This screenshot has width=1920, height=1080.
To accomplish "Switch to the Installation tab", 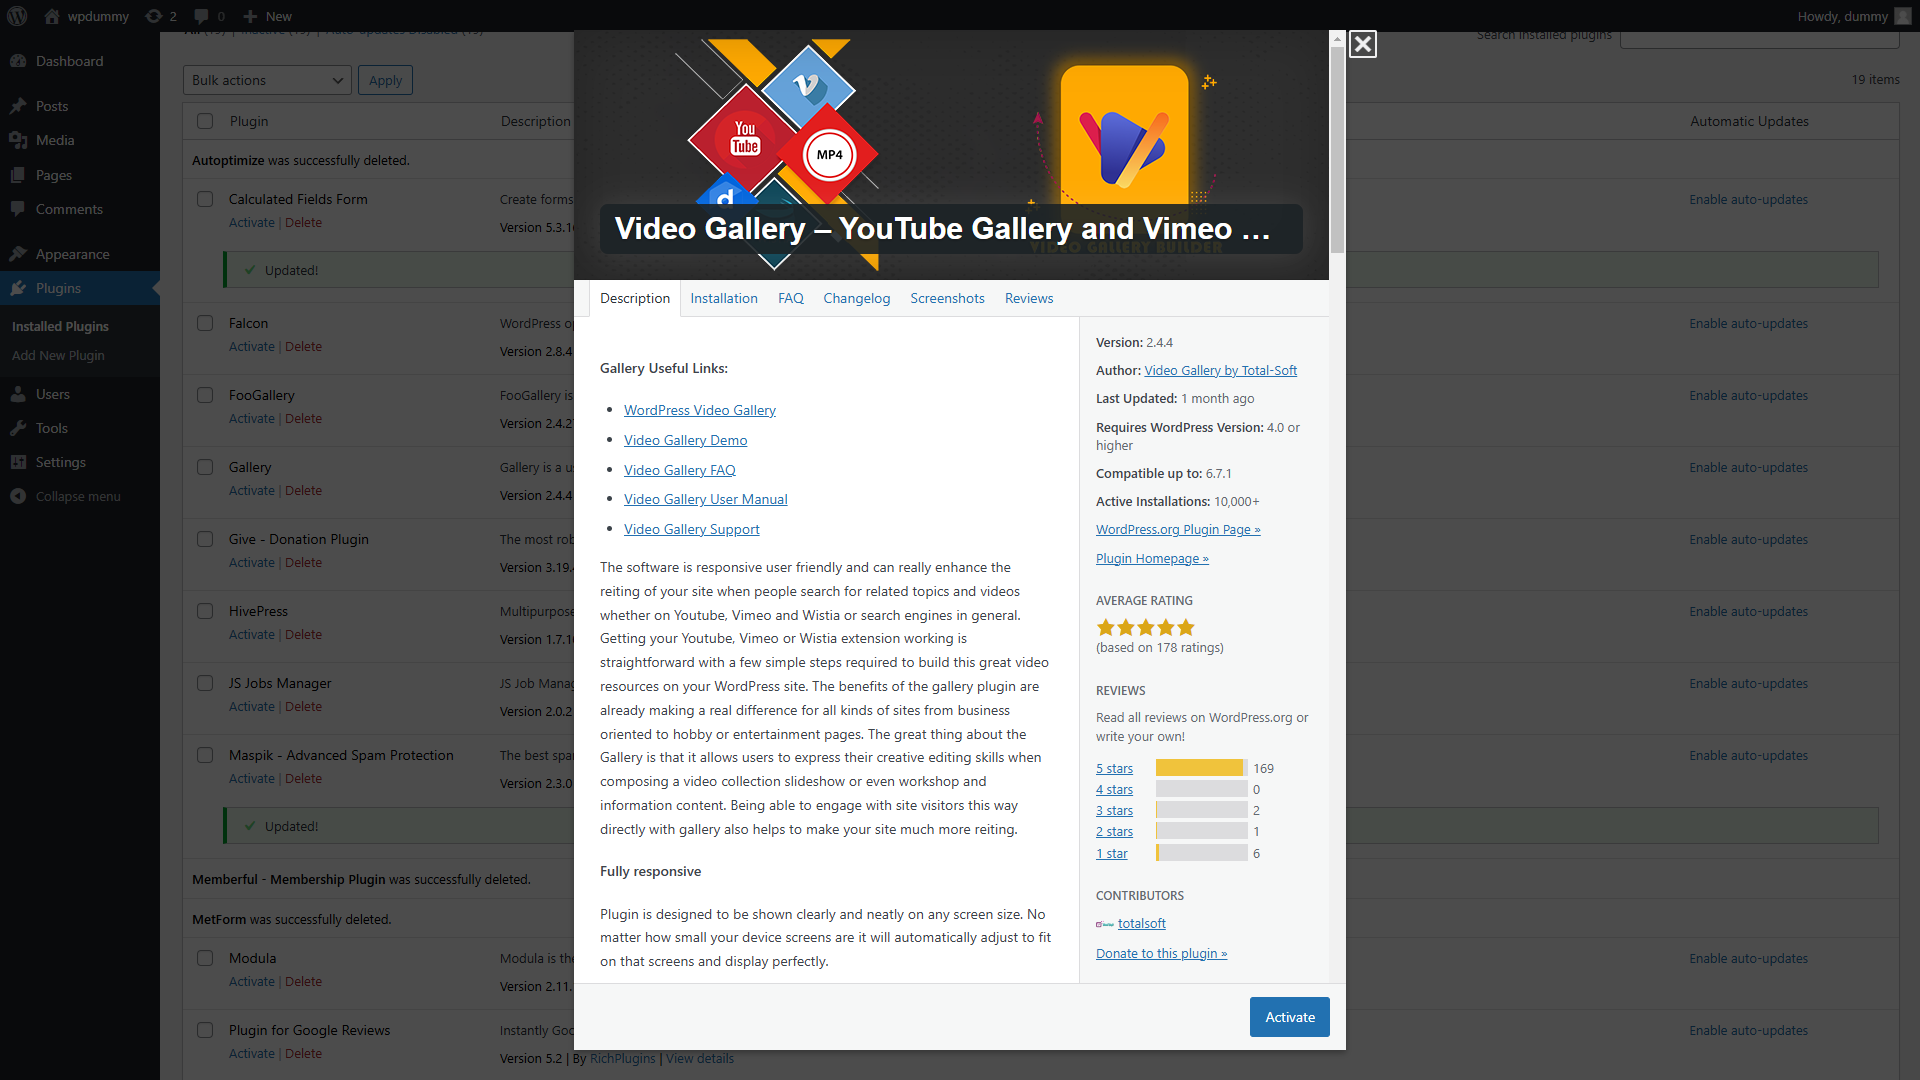I will click(x=724, y=298).
